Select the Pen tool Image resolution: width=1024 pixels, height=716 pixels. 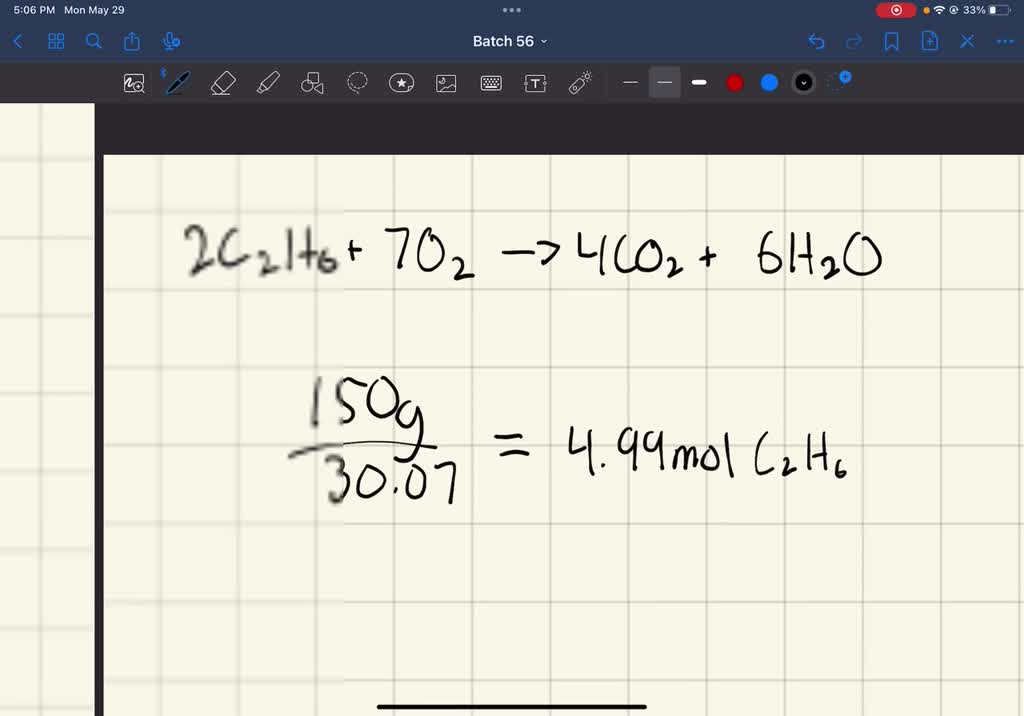(177, 82)
